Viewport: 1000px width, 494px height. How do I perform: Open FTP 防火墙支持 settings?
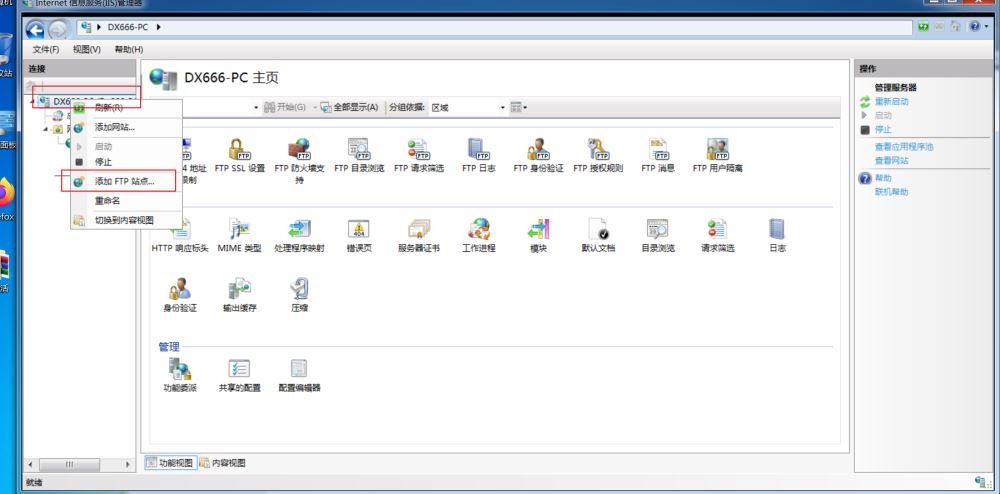[x=299, y=161]
